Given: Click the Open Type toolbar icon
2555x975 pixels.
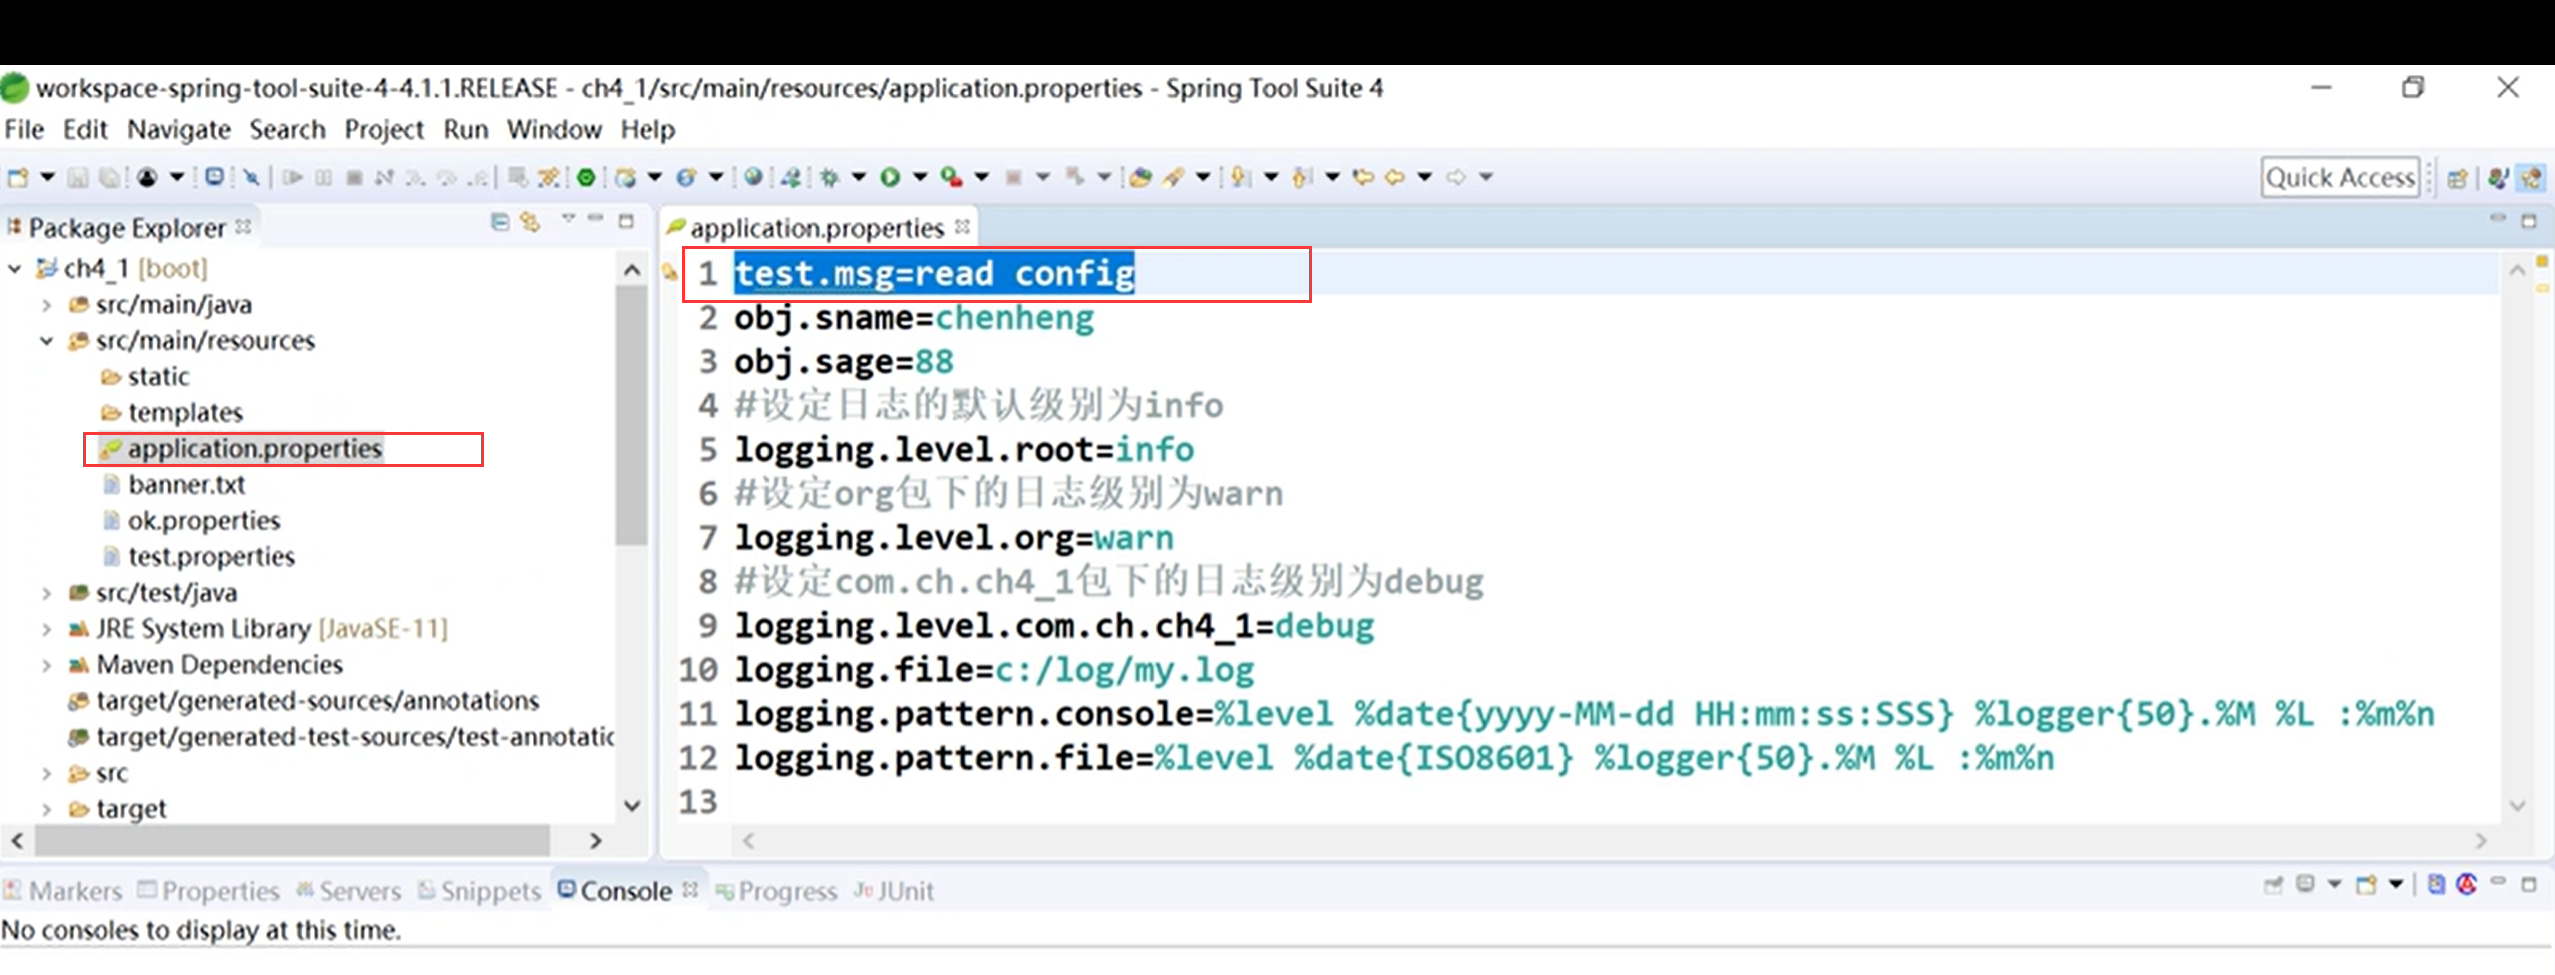Looking at the screenshot, I should coord(1140,177).
